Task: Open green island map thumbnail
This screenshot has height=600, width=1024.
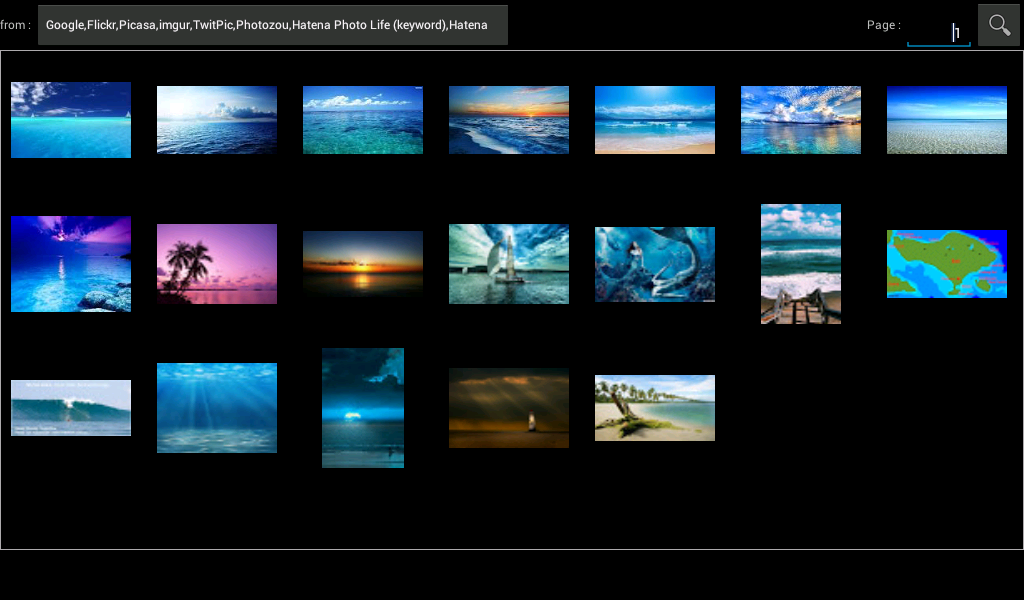Action: click(946, 264)
